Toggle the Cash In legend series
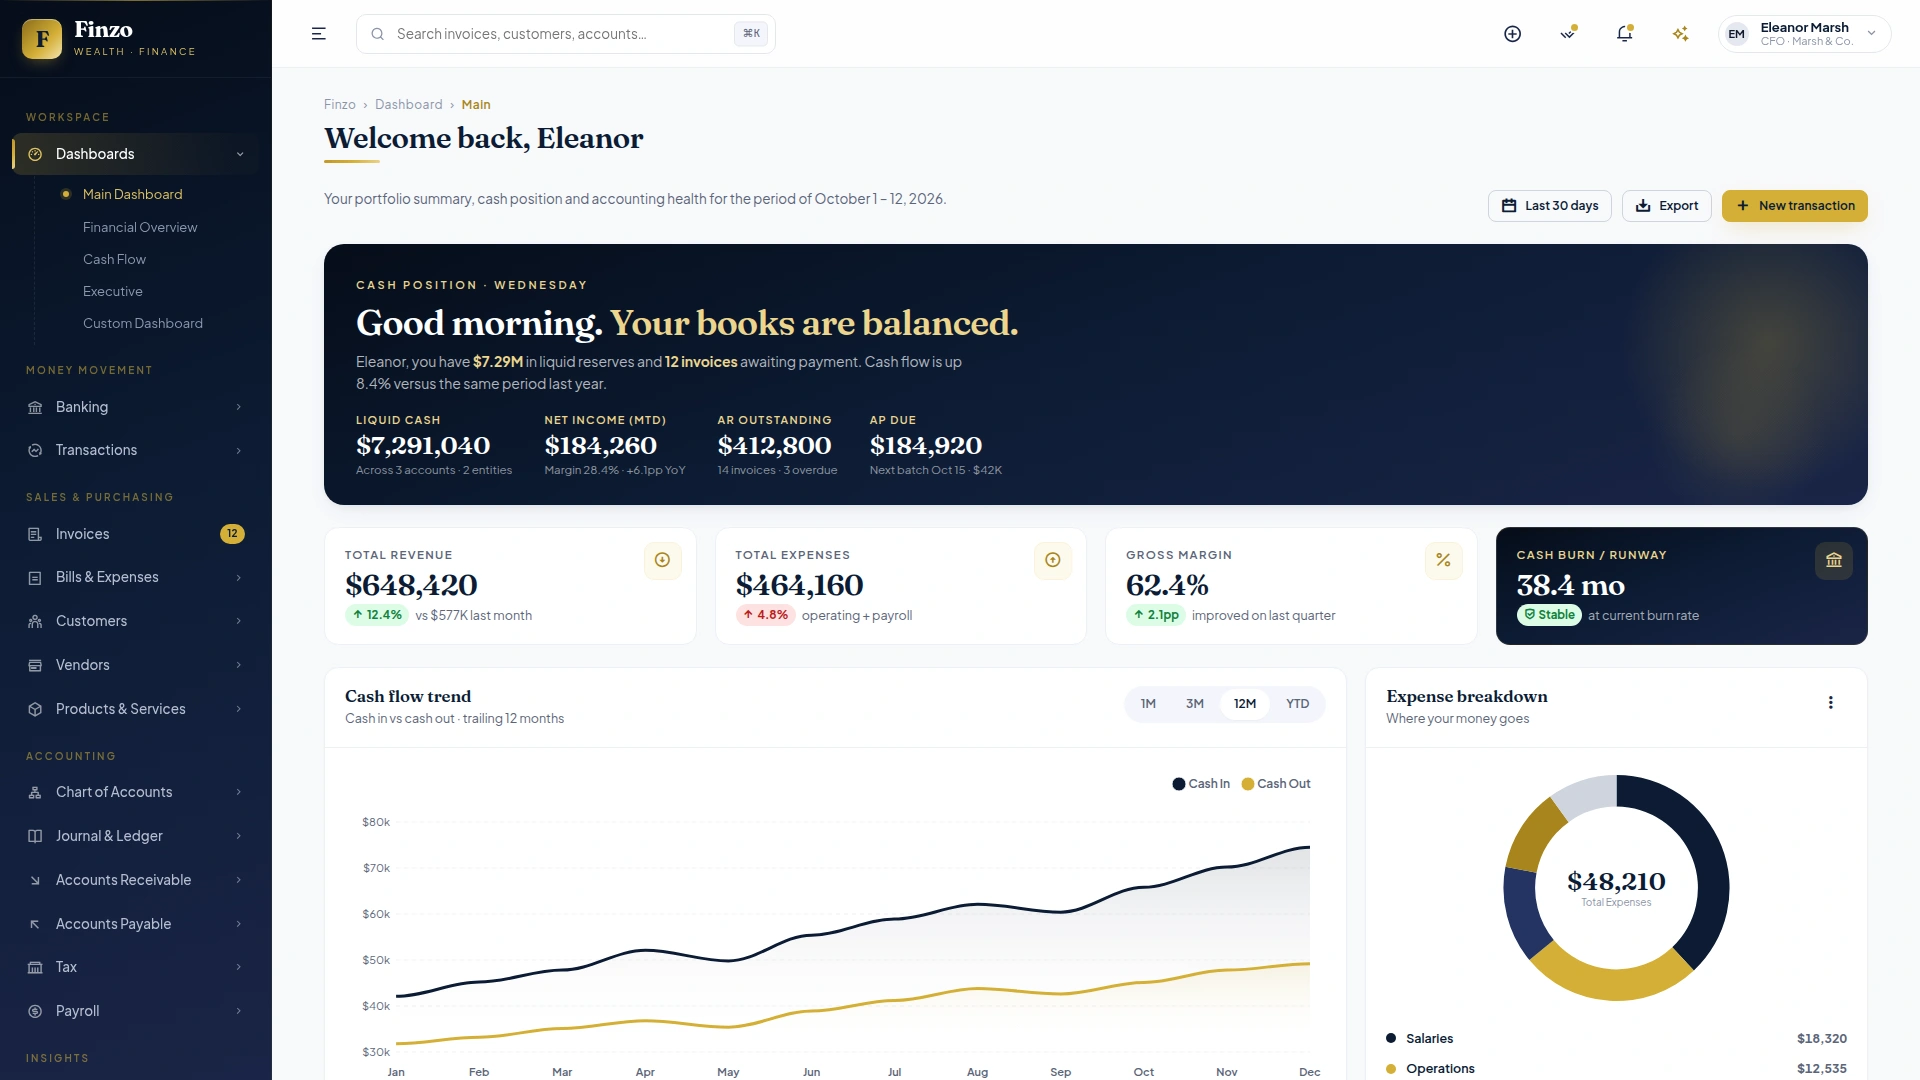The height and width of the screenshot is (1080, 1920). point(1201,784)
